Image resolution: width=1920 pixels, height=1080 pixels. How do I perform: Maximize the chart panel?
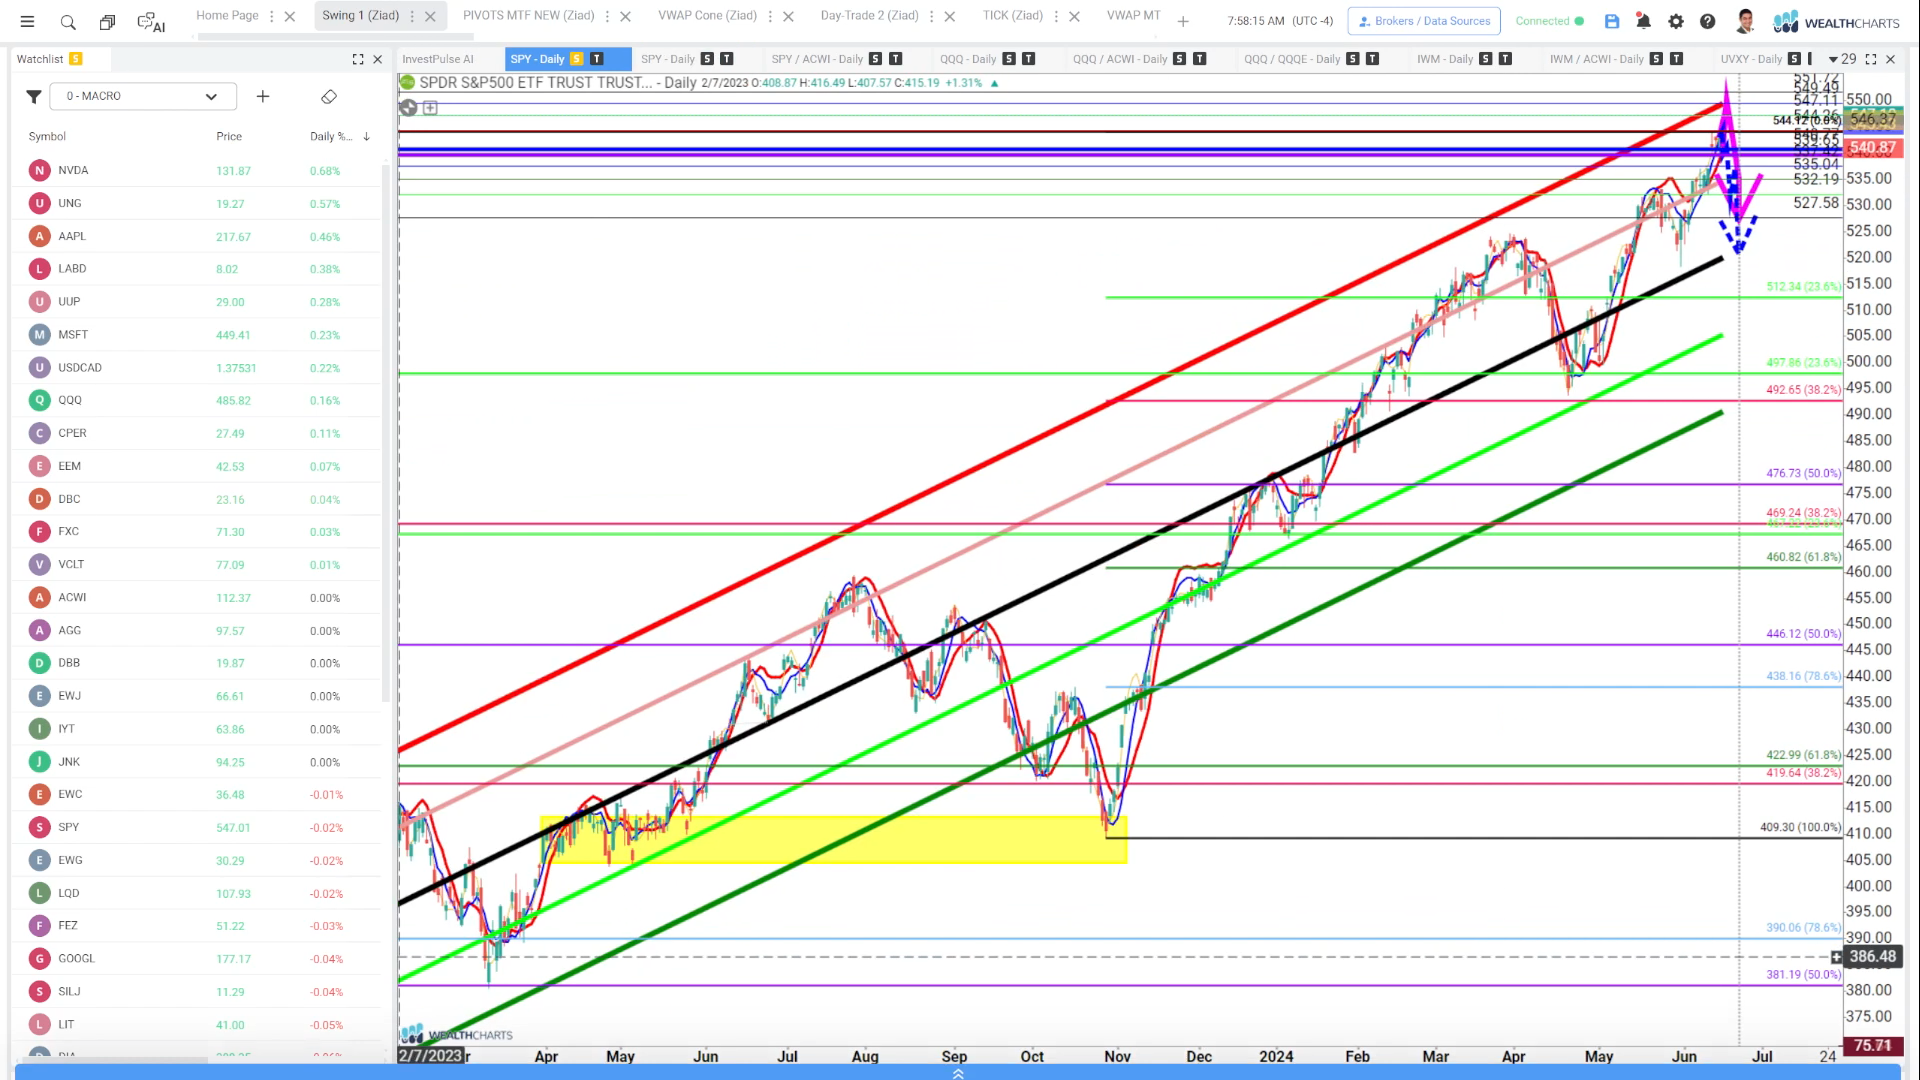coord(1871,59)
